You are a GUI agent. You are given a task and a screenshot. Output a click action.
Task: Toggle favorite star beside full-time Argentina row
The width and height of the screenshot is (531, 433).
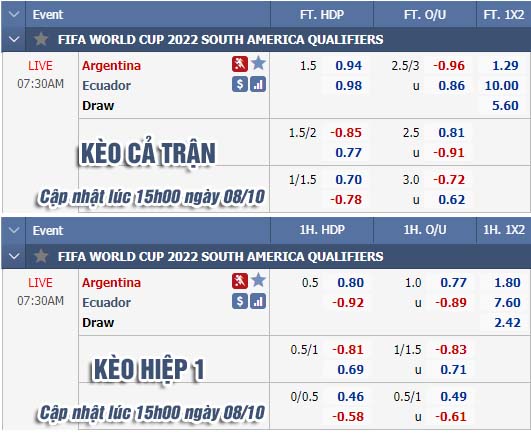pos(258,63)
